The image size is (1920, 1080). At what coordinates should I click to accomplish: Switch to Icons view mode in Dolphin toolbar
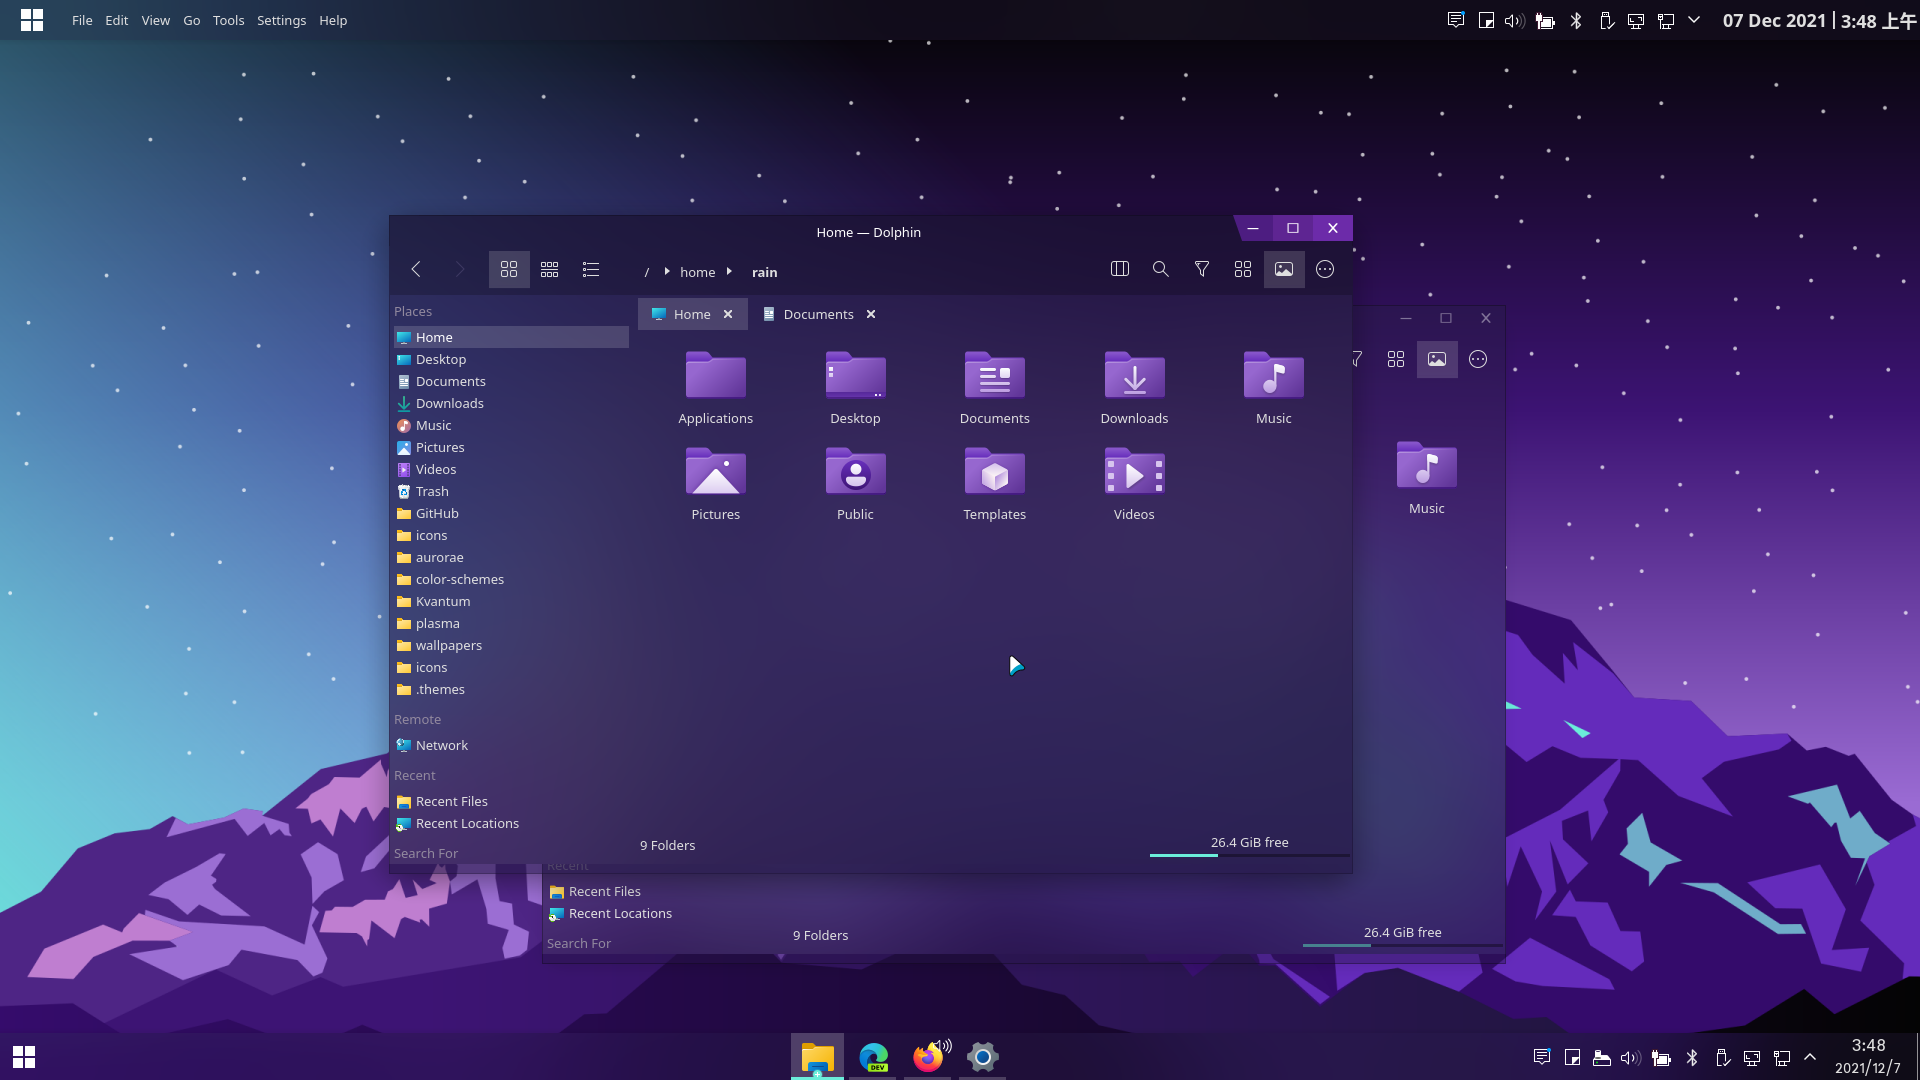click(x=509, y=270)
